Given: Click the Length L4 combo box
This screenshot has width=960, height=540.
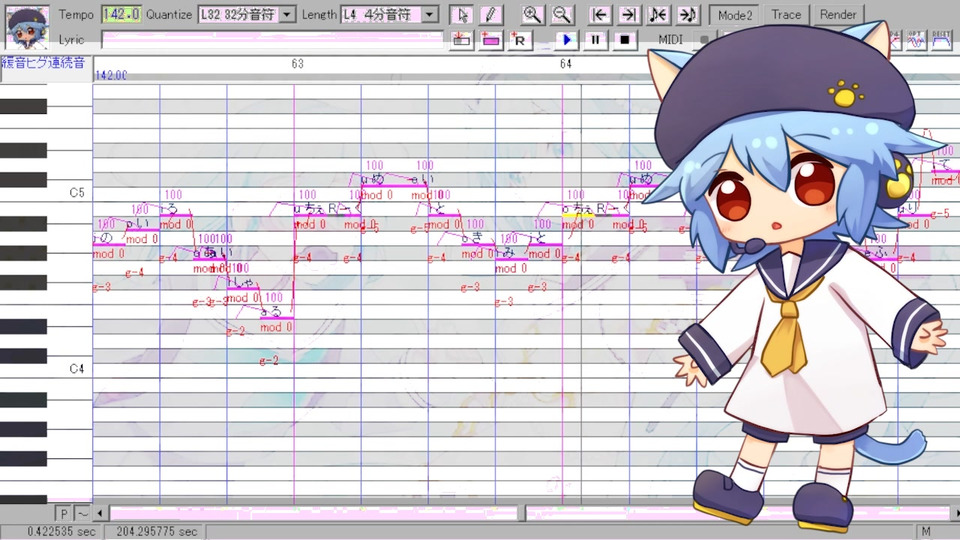Looking at the screenshot, I should [390, 15].
